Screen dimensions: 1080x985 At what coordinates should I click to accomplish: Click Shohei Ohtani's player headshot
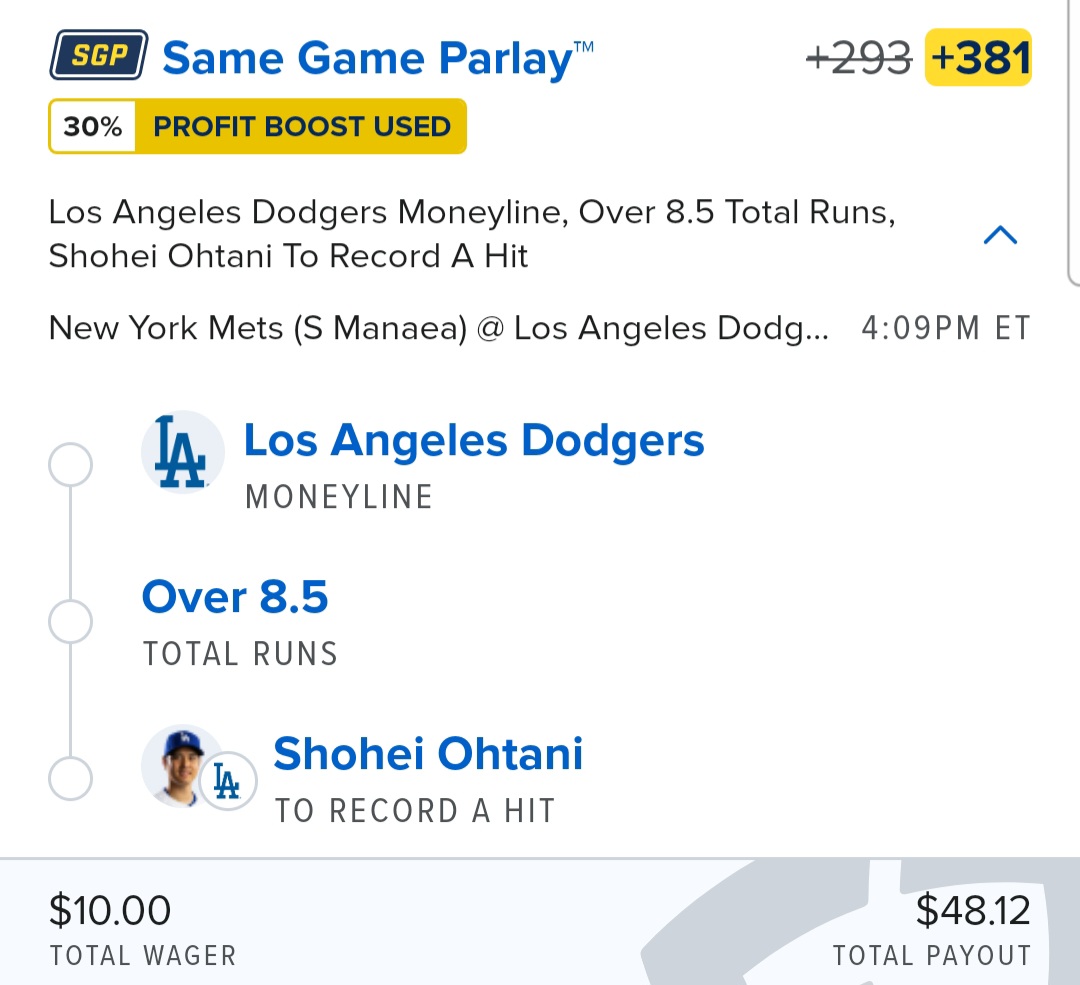coord(181,765)
